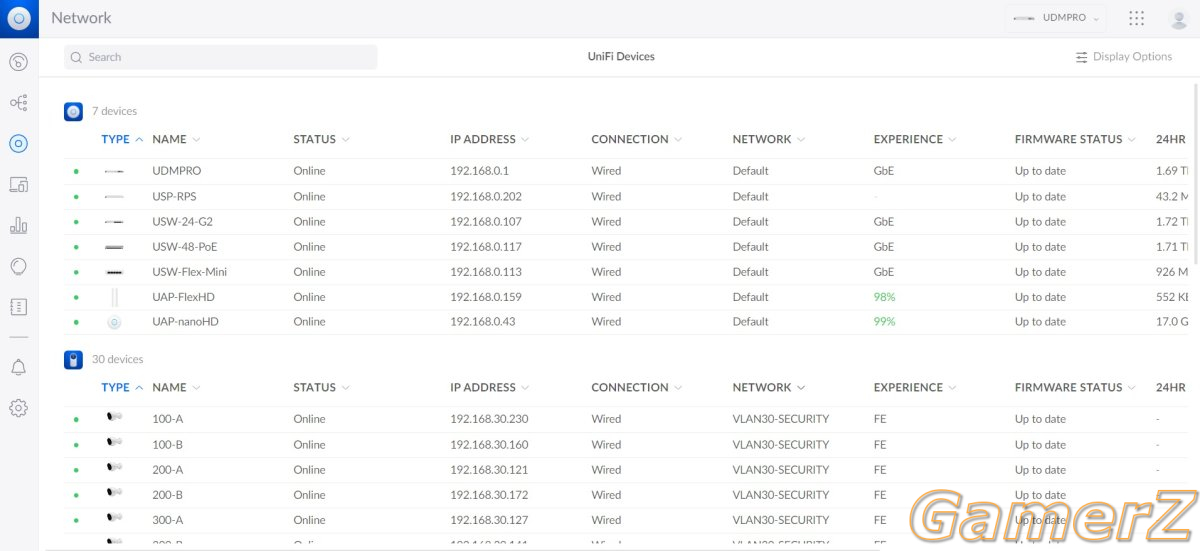Open the USP-RPS device name

coord(174,197)
